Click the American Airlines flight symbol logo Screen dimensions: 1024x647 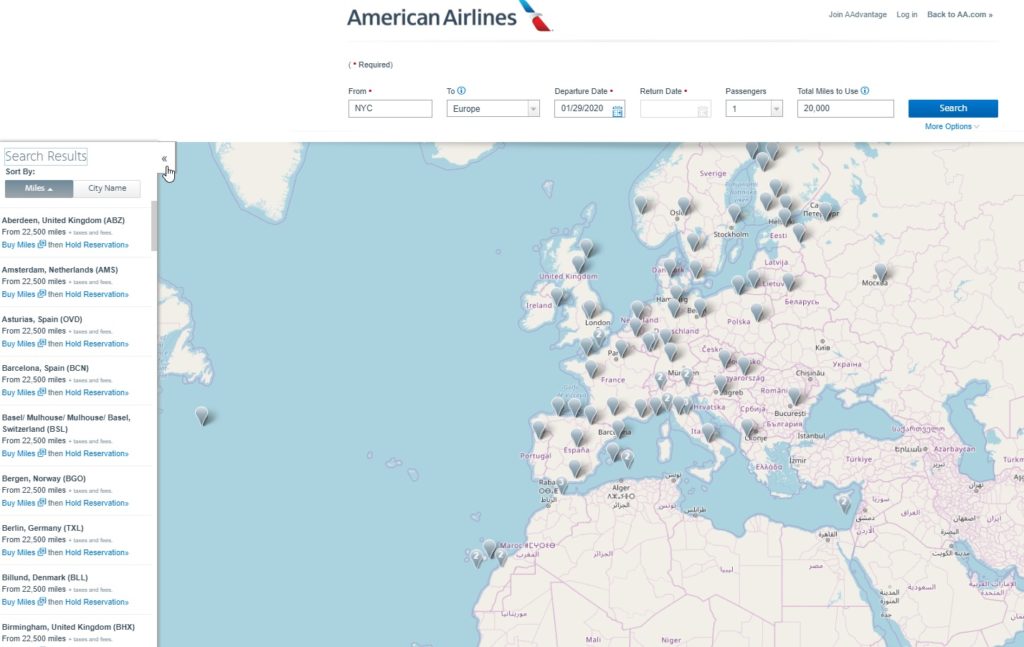533,15
